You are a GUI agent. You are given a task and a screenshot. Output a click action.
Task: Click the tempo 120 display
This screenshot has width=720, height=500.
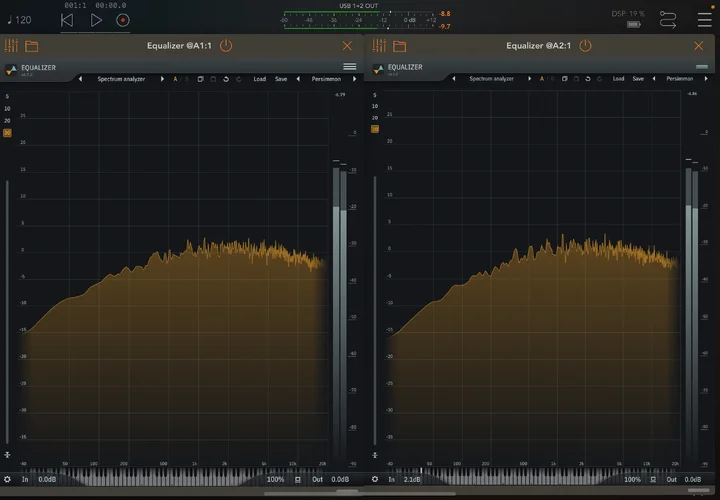coord(20,20)
